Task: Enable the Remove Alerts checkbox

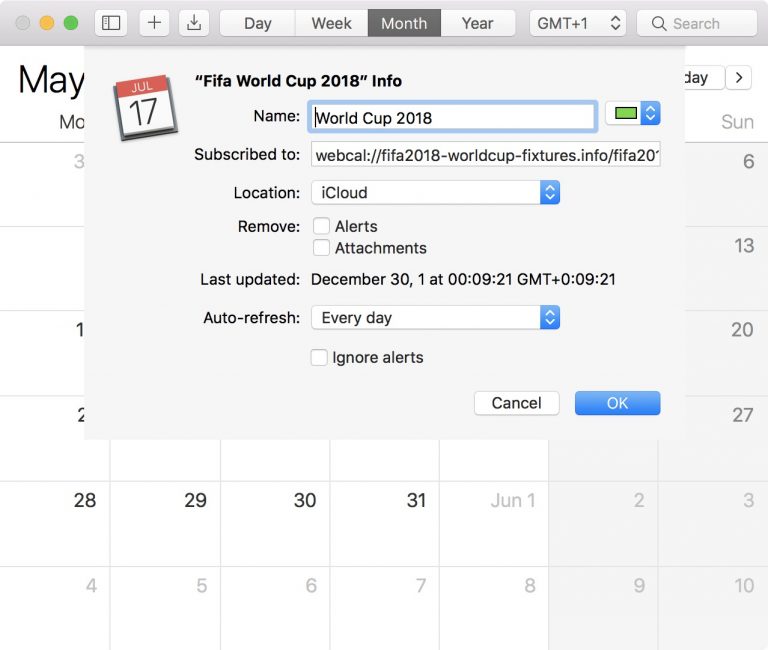Action: pos(321,227)
